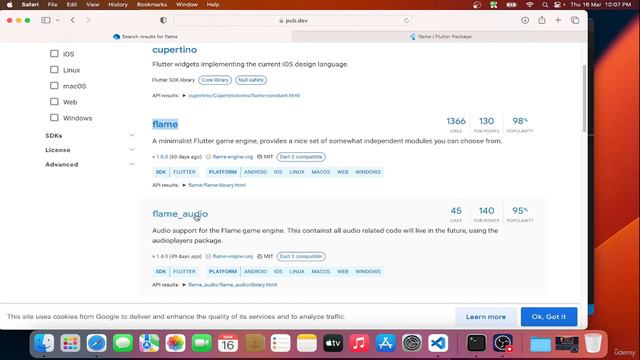Image resolution: width=640 pixels, height=360 pixels.
Task: Open Apple TV from the Dock
Action: pos(333,343)
